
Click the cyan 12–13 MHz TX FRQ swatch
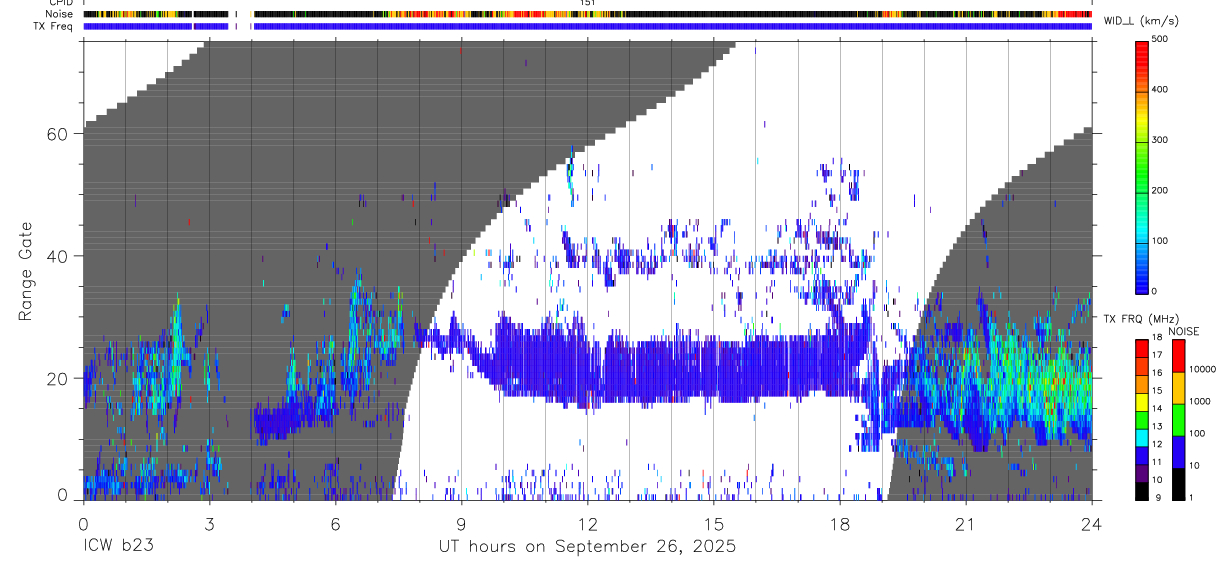(x=1141, y=437)
